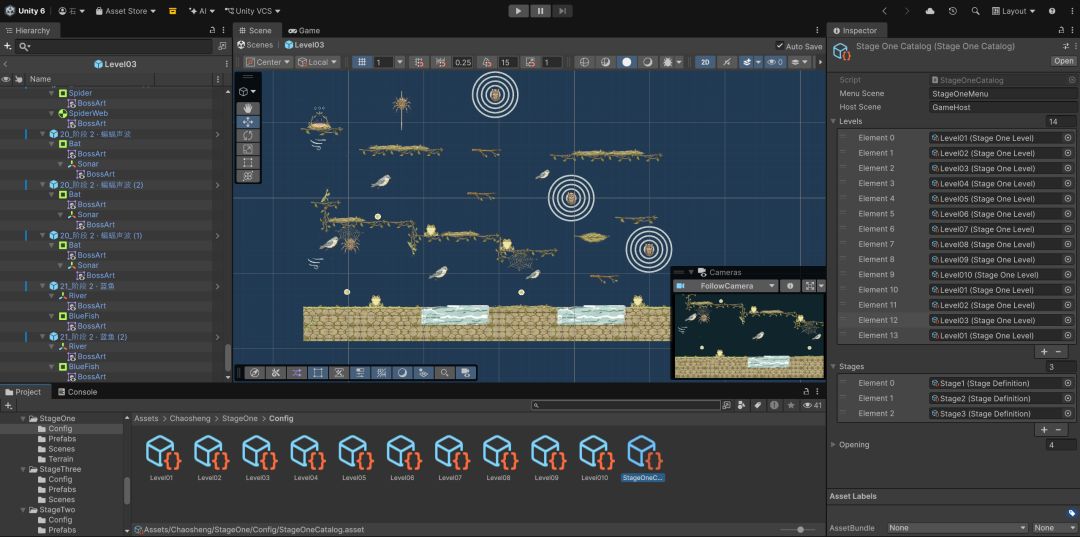Image resolution: width=1080 pixels, height=537 pixels.
Task: Select the Scene tab
Action: [255, 30]
